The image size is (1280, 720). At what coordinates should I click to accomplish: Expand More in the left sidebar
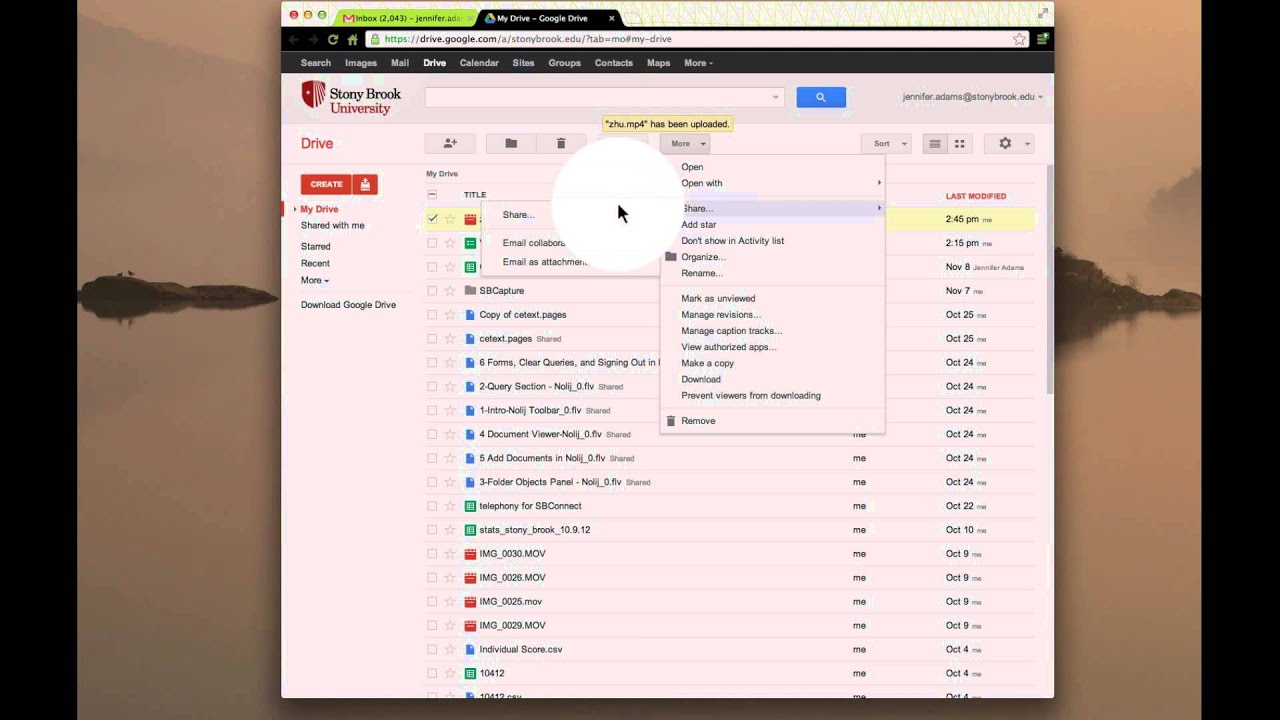pyautogui.click(x=315, y=281)
